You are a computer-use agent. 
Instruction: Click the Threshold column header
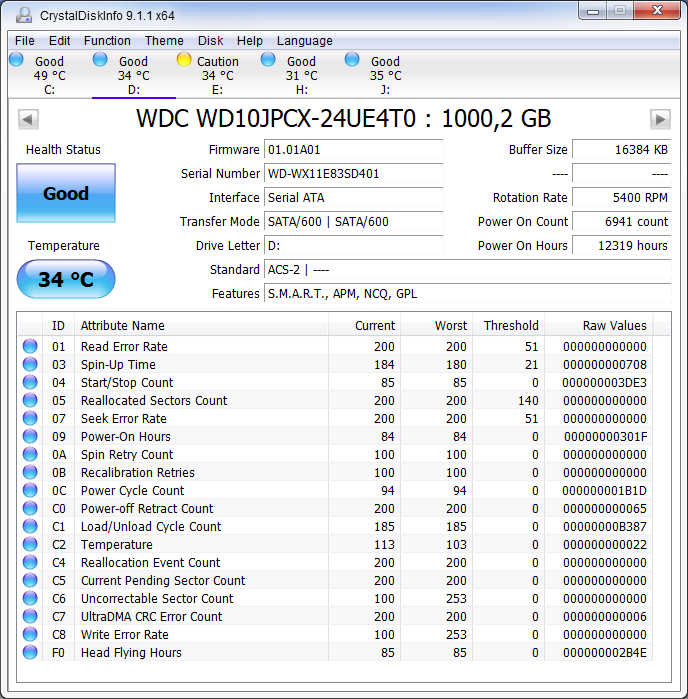pyautogui.click(x=508, y=325)
